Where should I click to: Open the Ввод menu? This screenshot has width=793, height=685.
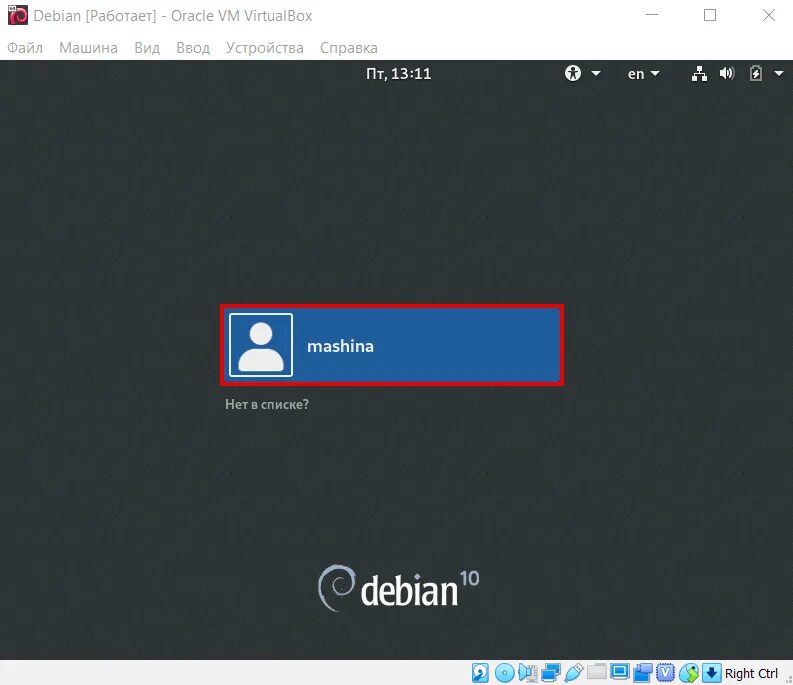(193, 48)
